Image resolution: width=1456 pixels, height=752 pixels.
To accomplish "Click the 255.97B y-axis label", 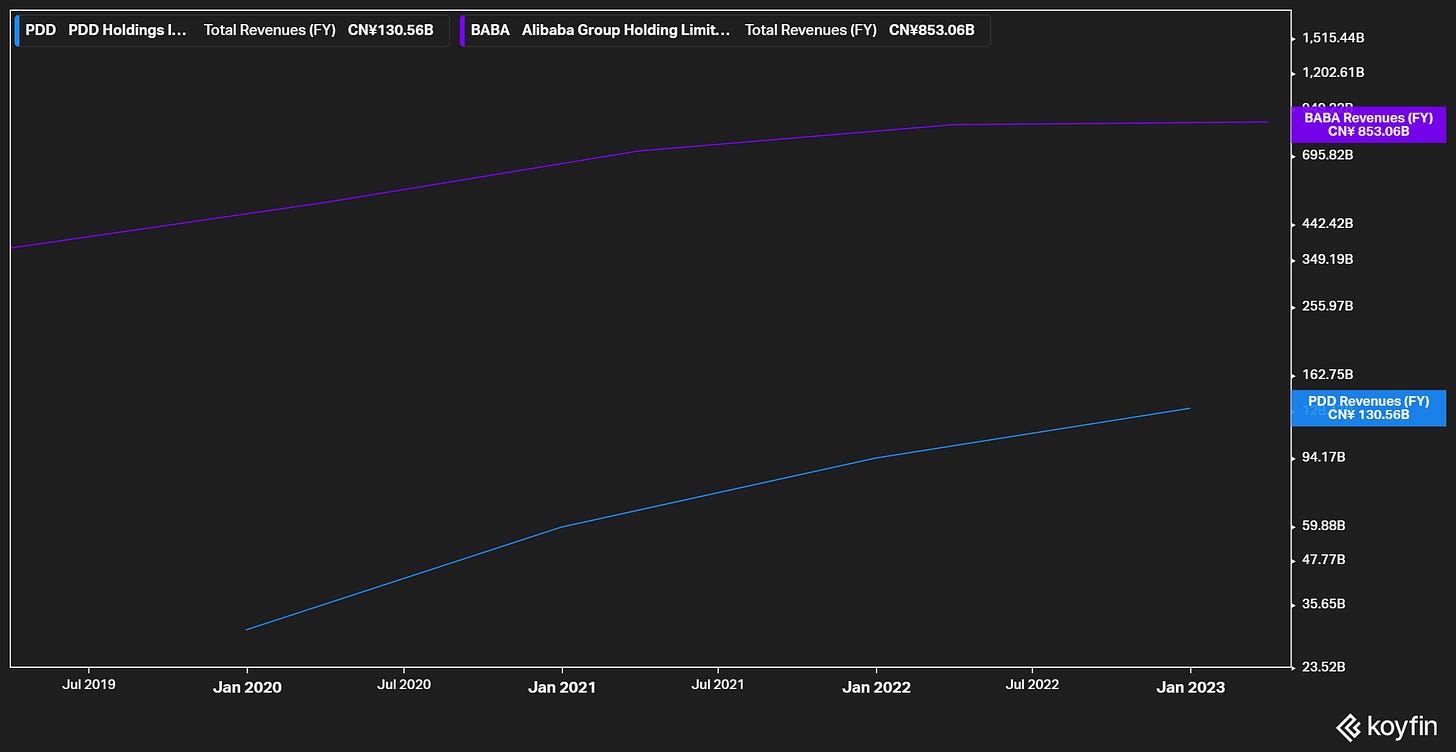I will [x=1327, y=306].
